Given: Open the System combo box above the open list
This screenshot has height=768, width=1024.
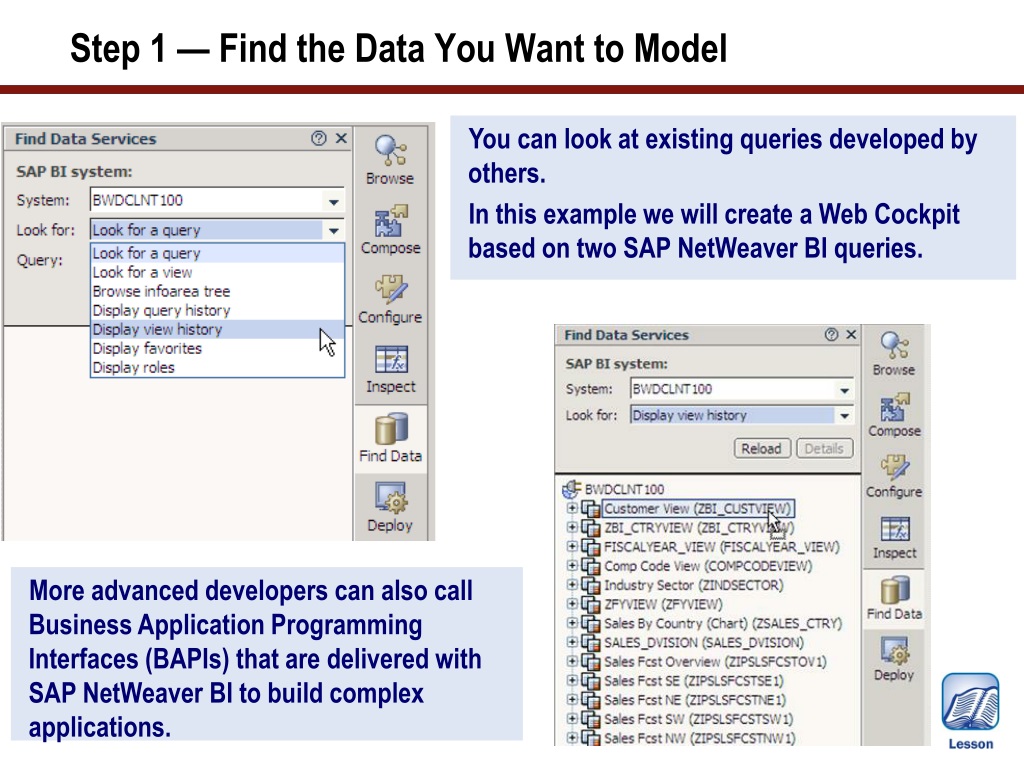Looking at the screenshot, I should point(217,200).
